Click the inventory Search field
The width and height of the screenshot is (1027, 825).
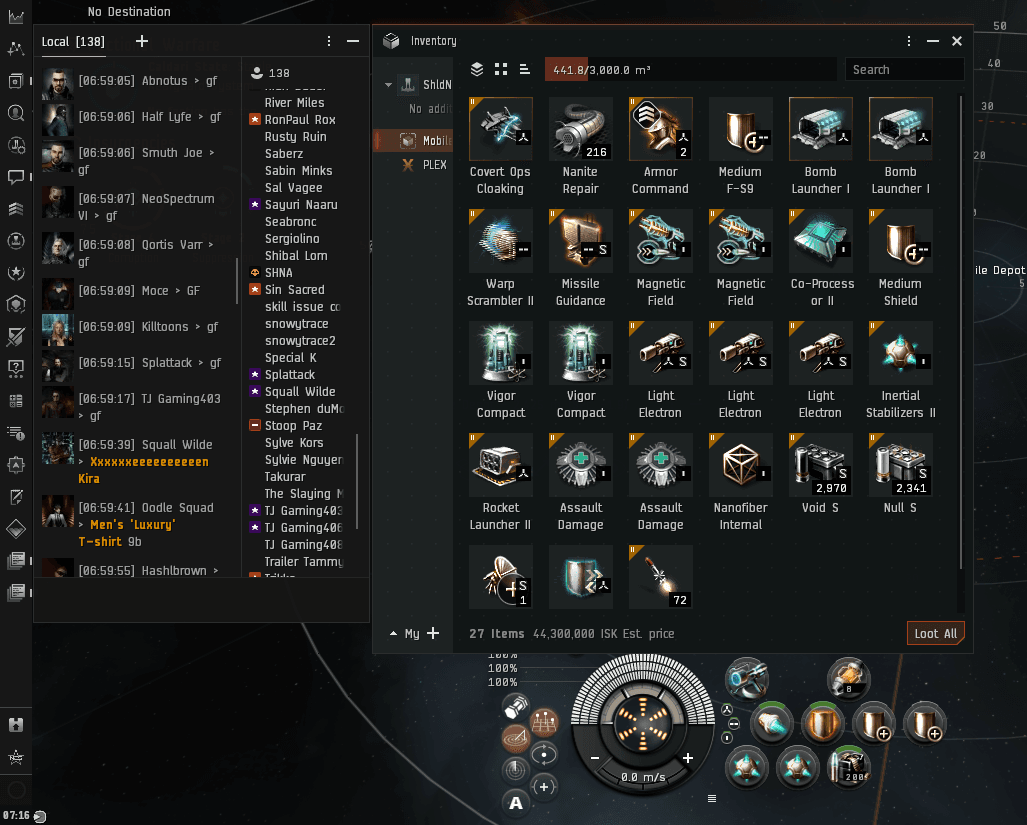(903, 70)
